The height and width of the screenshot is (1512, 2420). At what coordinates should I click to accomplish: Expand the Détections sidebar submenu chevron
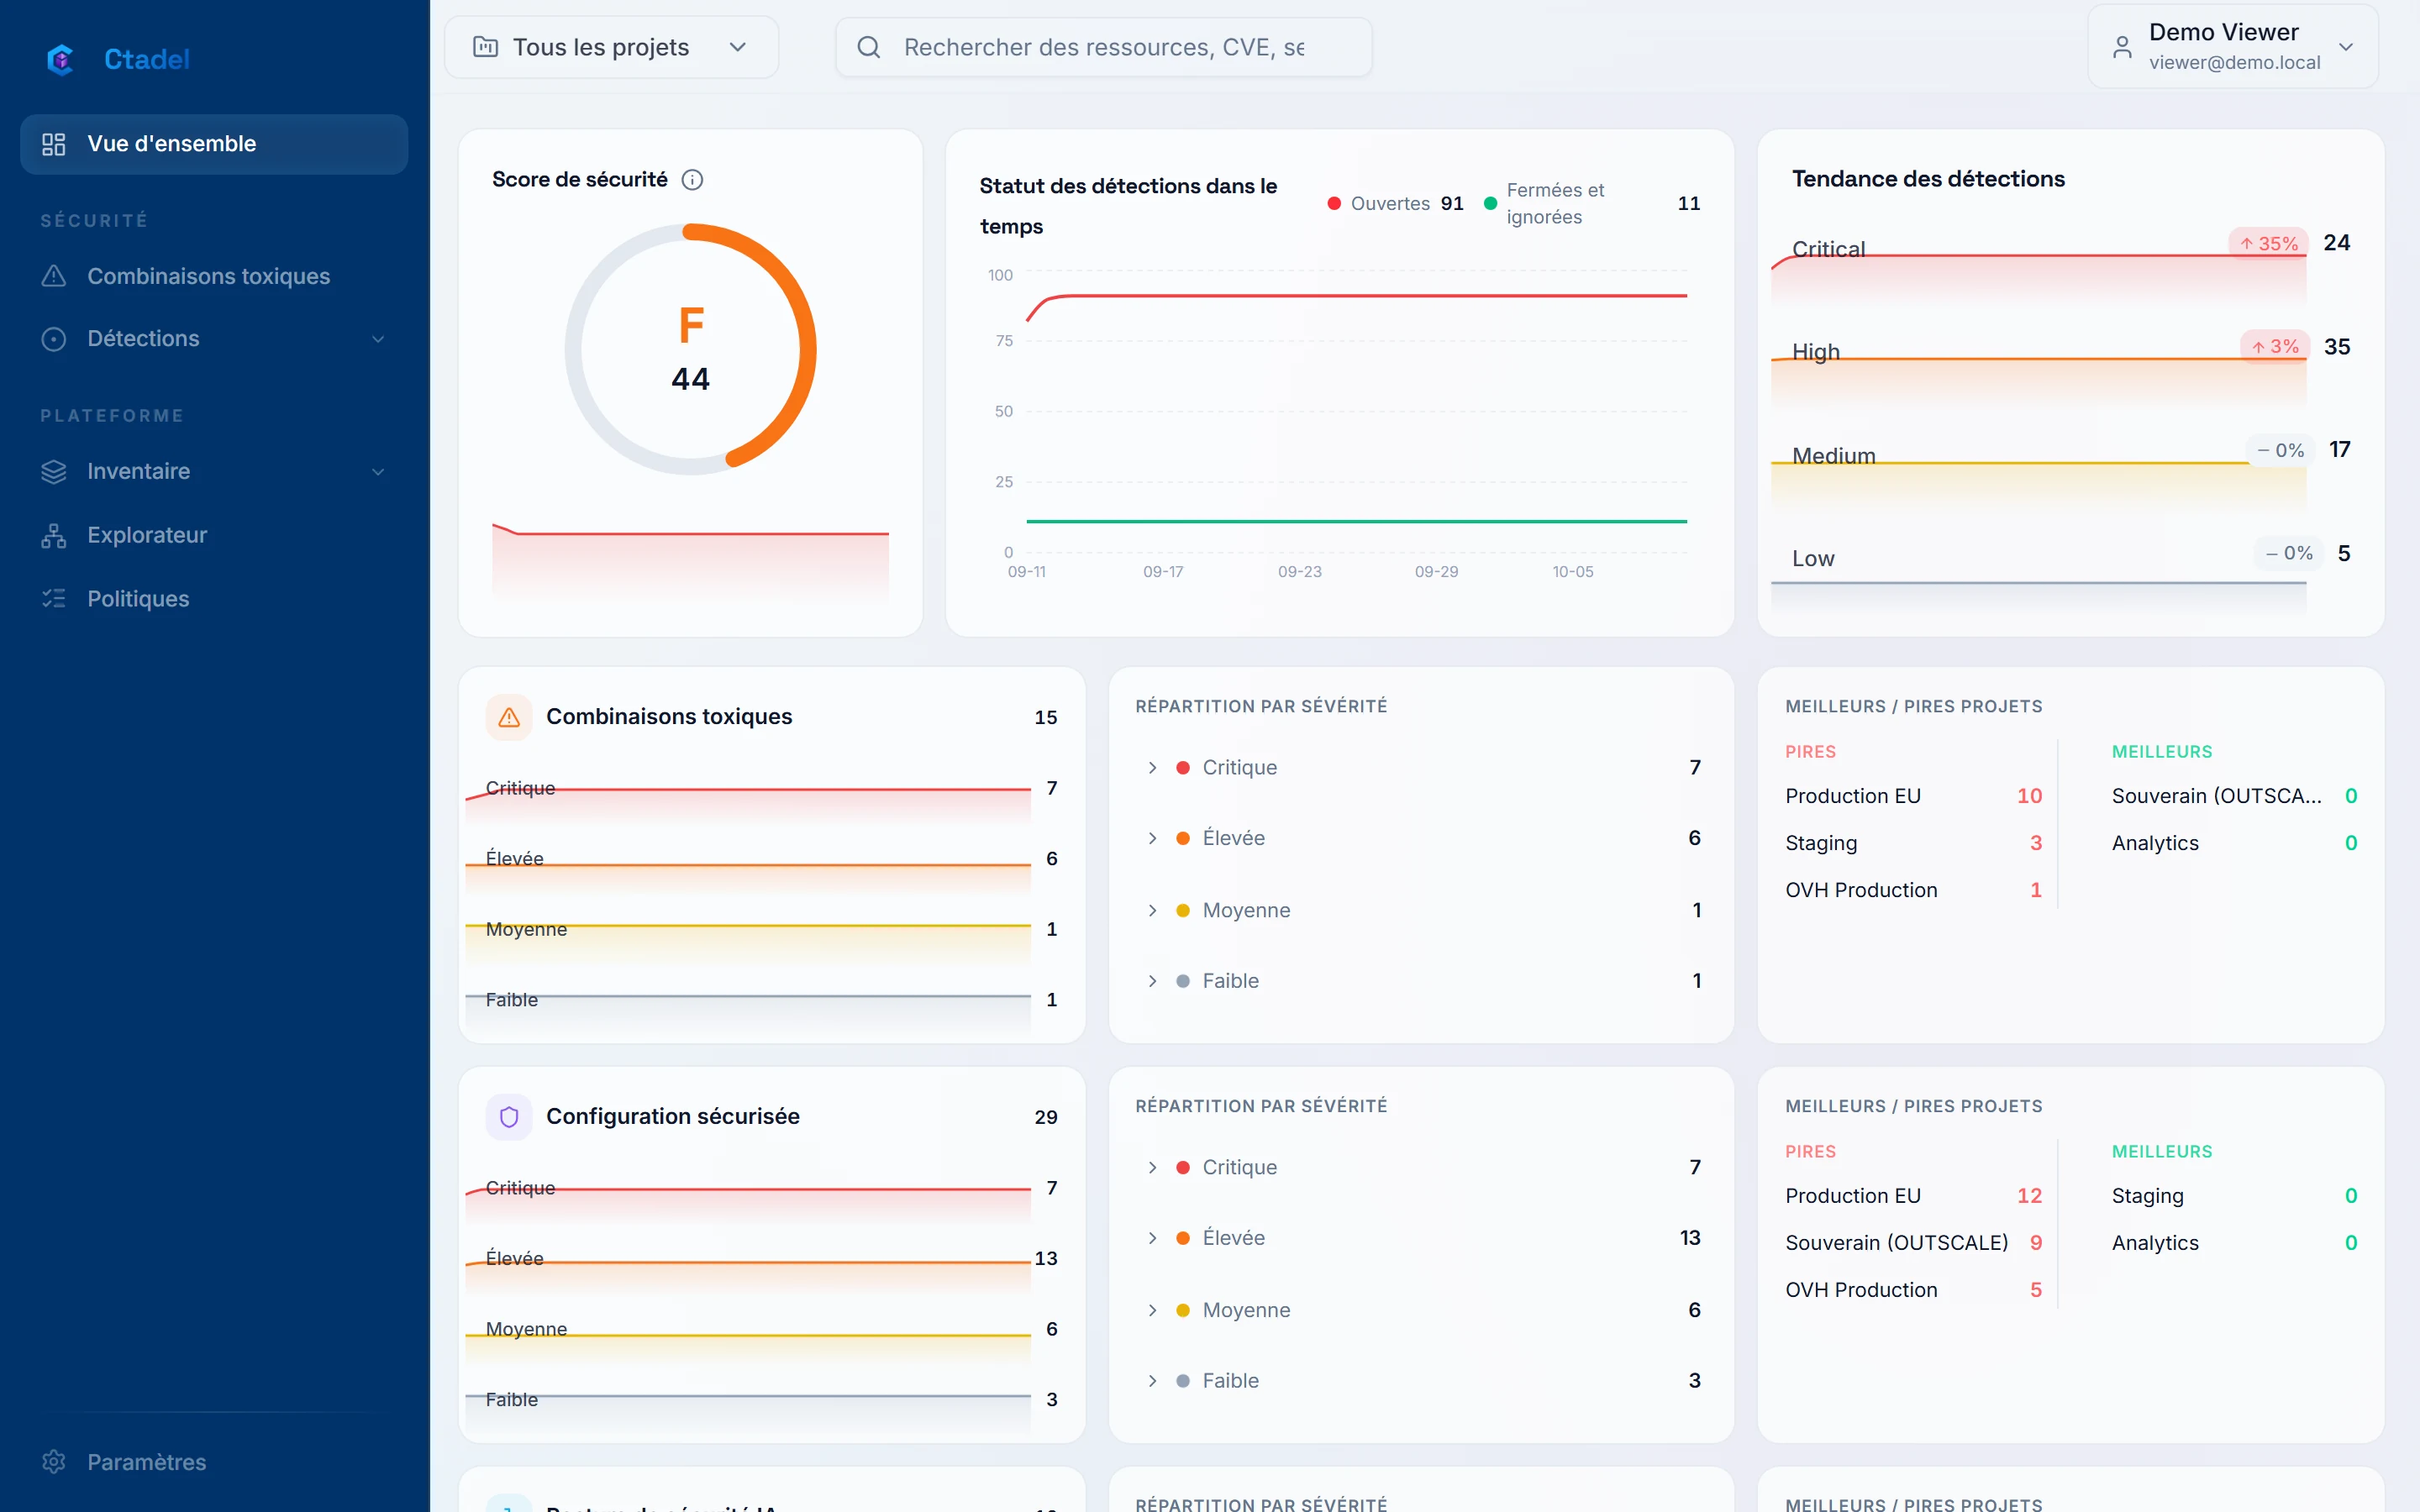coord(378,339)
